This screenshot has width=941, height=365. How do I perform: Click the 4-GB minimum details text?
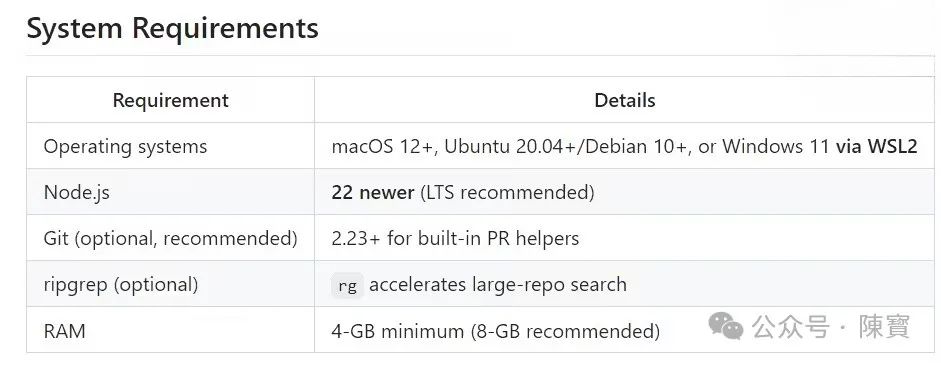(x=496, y=331)
